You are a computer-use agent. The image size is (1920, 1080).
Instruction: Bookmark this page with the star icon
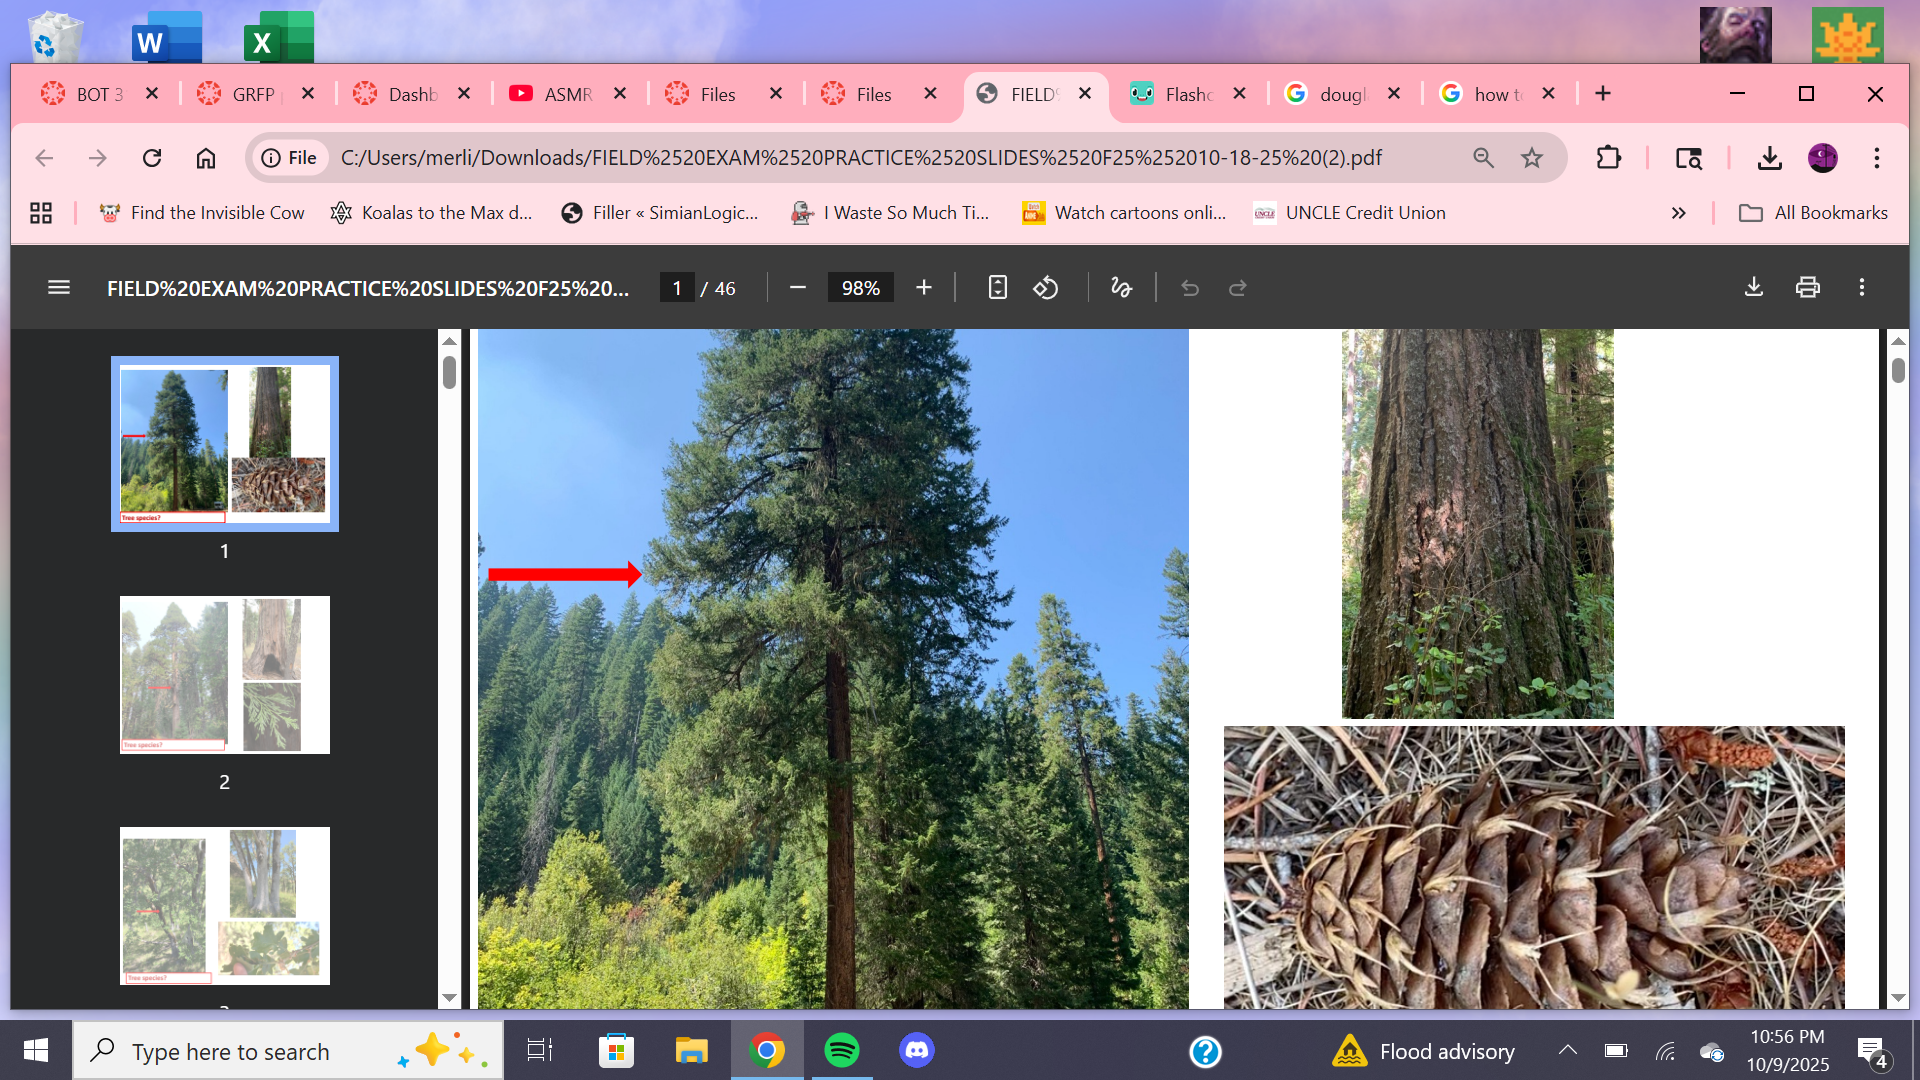[1531, 158]
